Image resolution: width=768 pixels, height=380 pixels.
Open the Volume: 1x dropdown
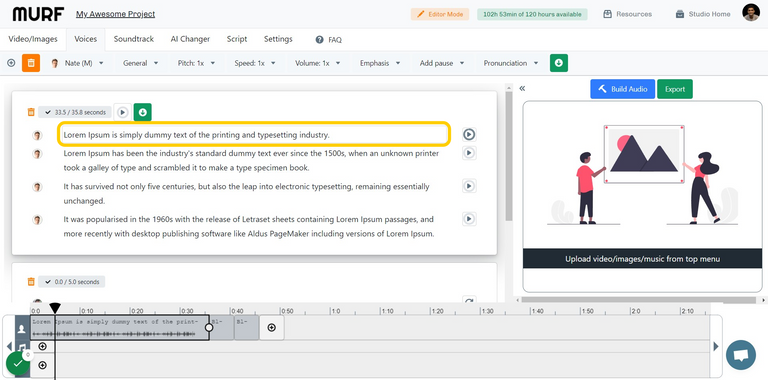(x=318, y=63)
